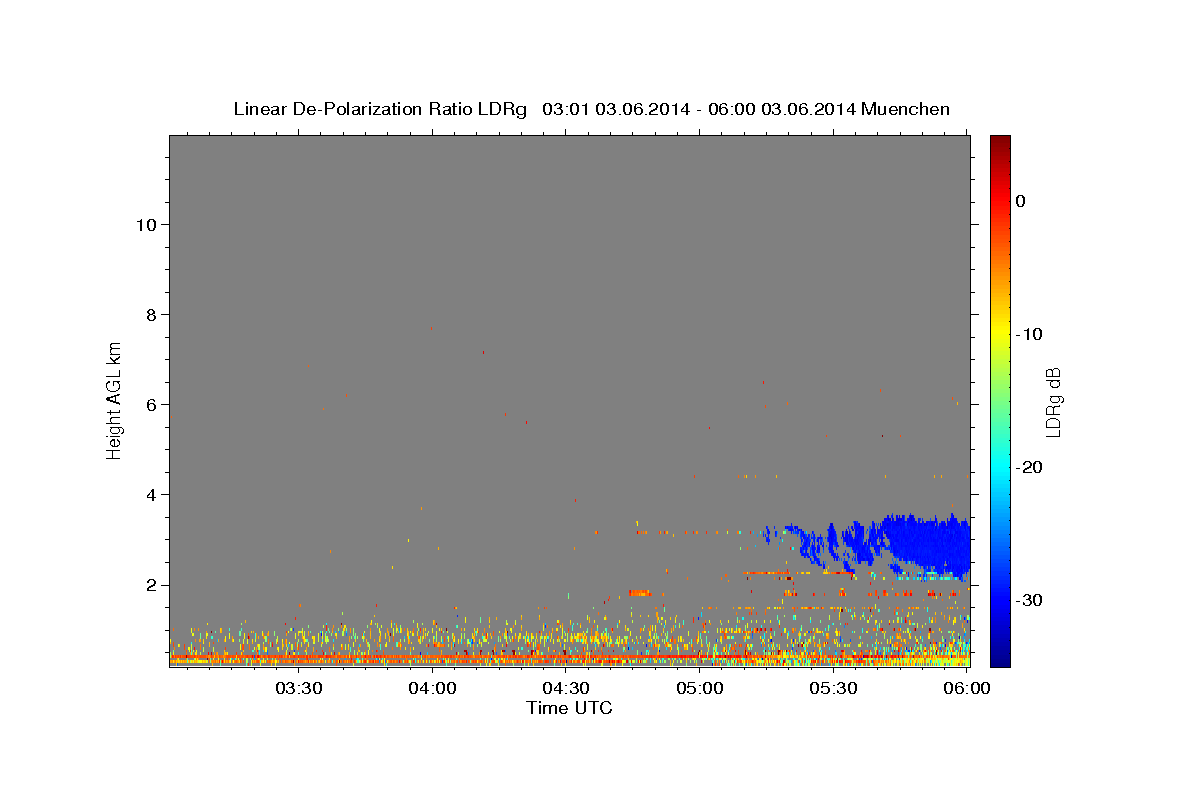Click the orange streak near 04:45 at 2 km
Image resolution: width=1200 pixels, height=800 pixels.
[x=639, y=593]
